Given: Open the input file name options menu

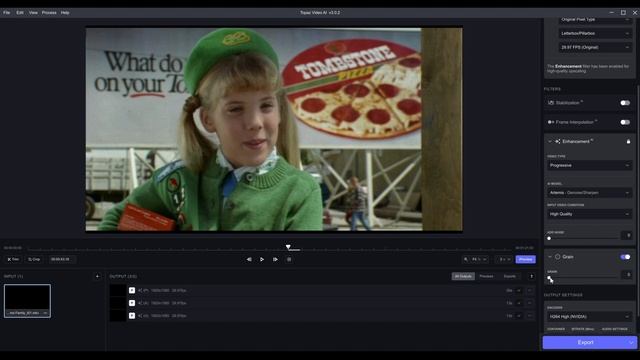Looking at the screenshot, I should tap(45, 313).
